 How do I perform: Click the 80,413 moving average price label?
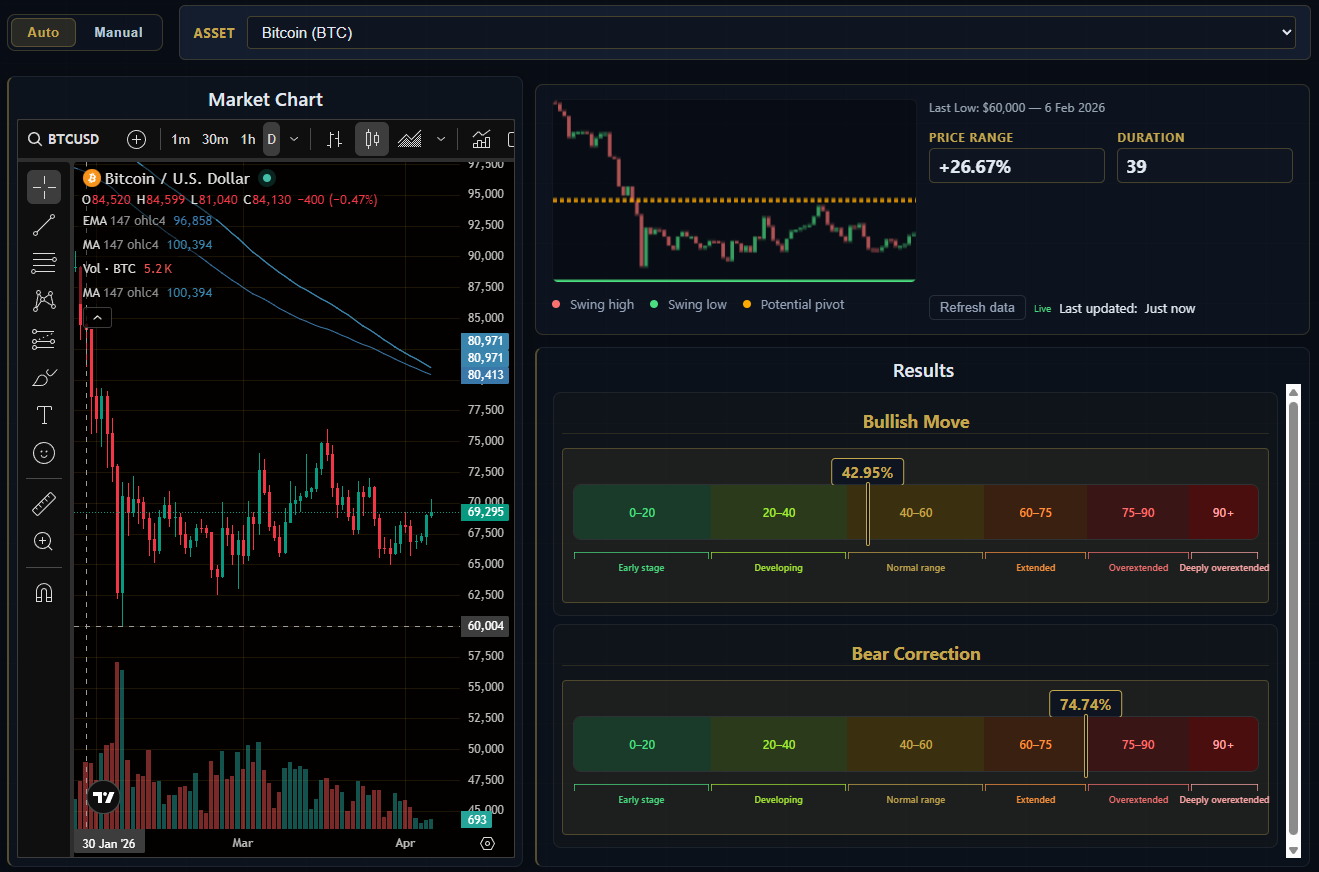coord(485,375)
